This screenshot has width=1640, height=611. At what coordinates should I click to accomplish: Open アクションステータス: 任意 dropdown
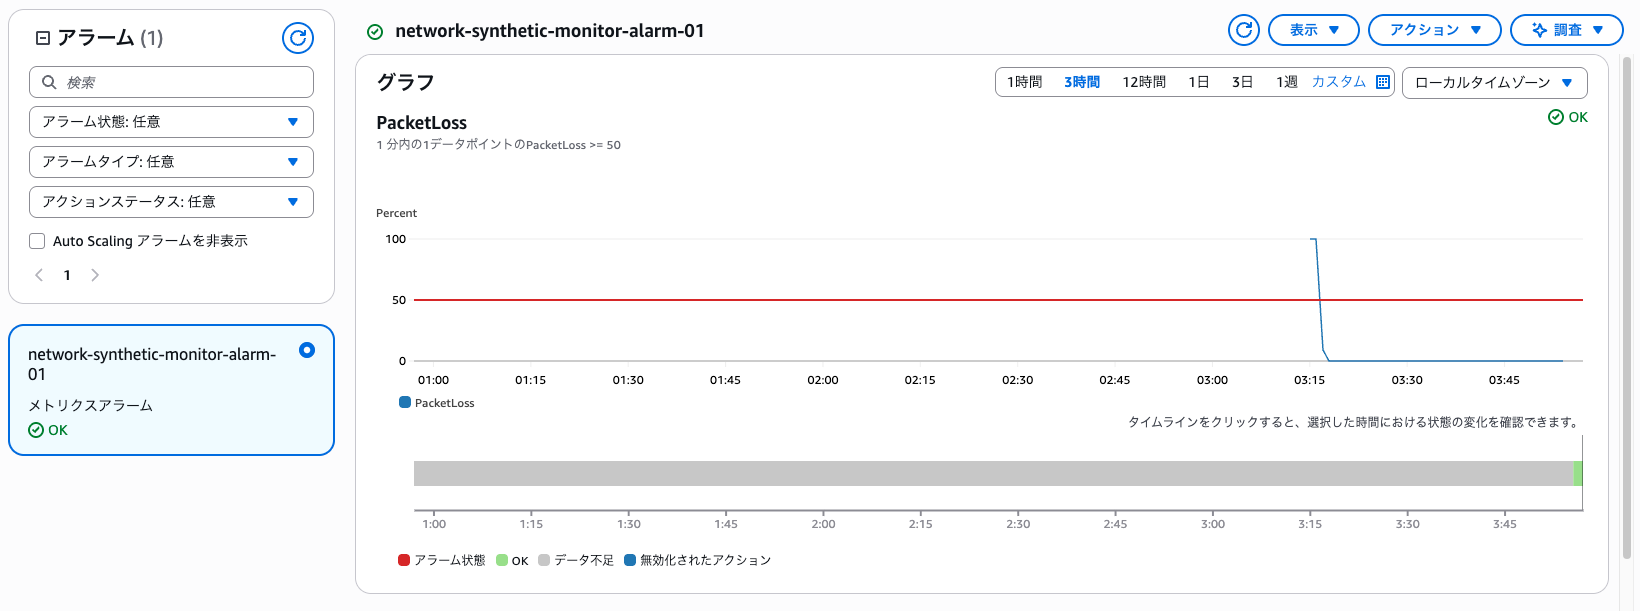[x=171, y=202]
